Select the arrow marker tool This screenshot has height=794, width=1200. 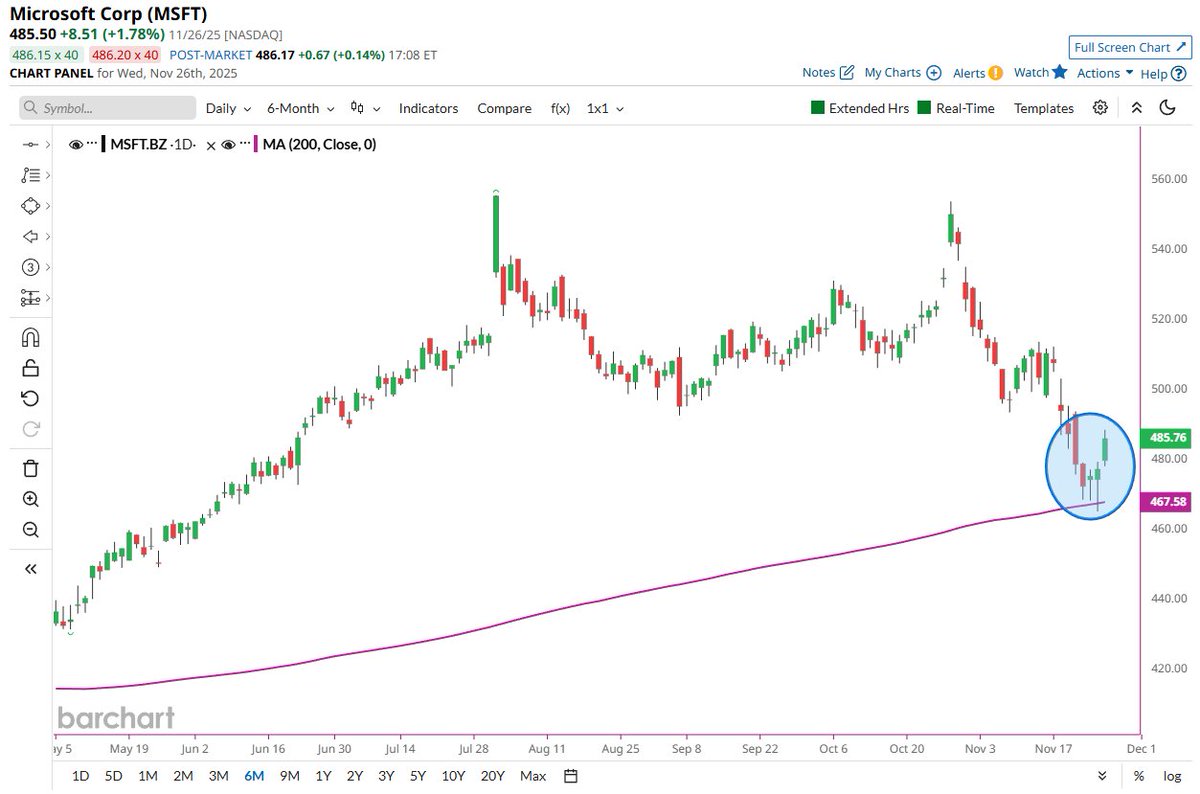click(x=30, y=237)
